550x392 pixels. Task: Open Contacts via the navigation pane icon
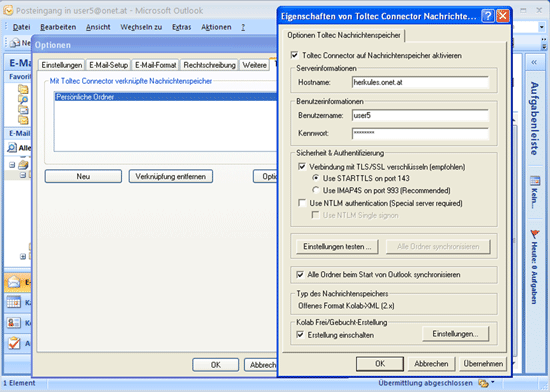tap(14, 323)
